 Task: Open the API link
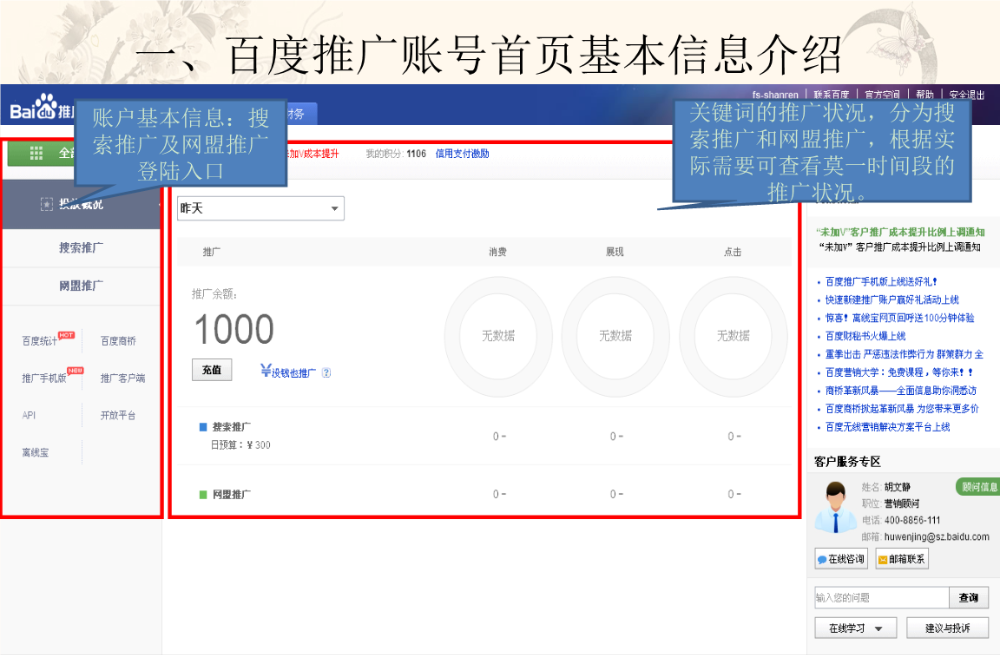tap(29, 415)
